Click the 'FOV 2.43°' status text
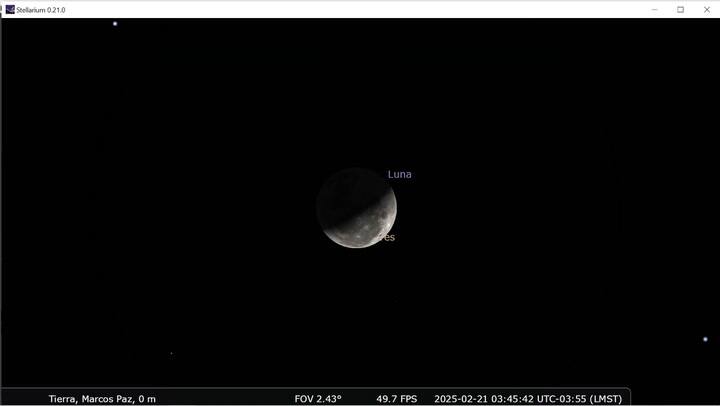The height and width of the screenshot is (406, 720). pyautogui.click(x=318, y=399)
